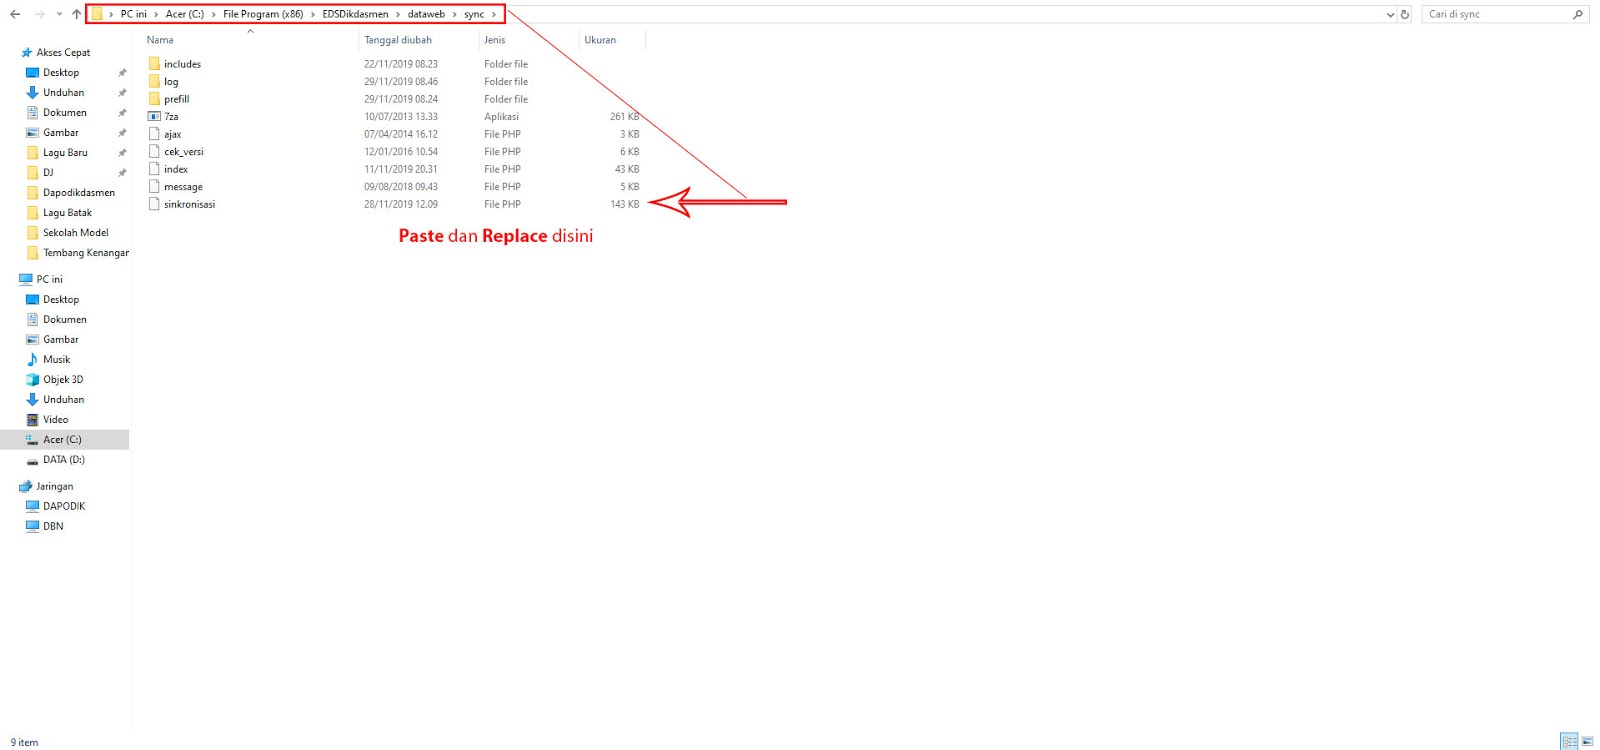Click date '28/11/2019 12.09' cell
Viewport: 1600px width, 750px height.
401,204
